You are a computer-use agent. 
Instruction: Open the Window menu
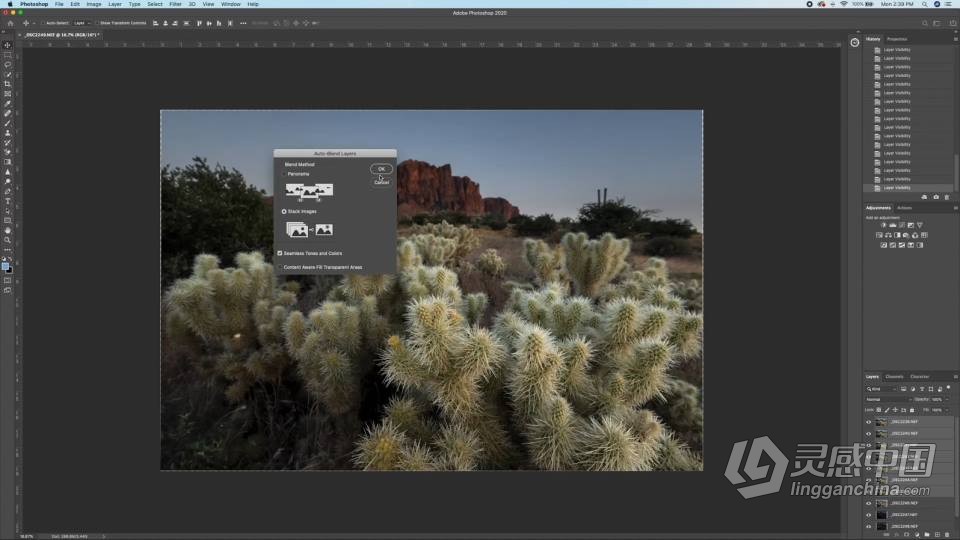(231, 4)
